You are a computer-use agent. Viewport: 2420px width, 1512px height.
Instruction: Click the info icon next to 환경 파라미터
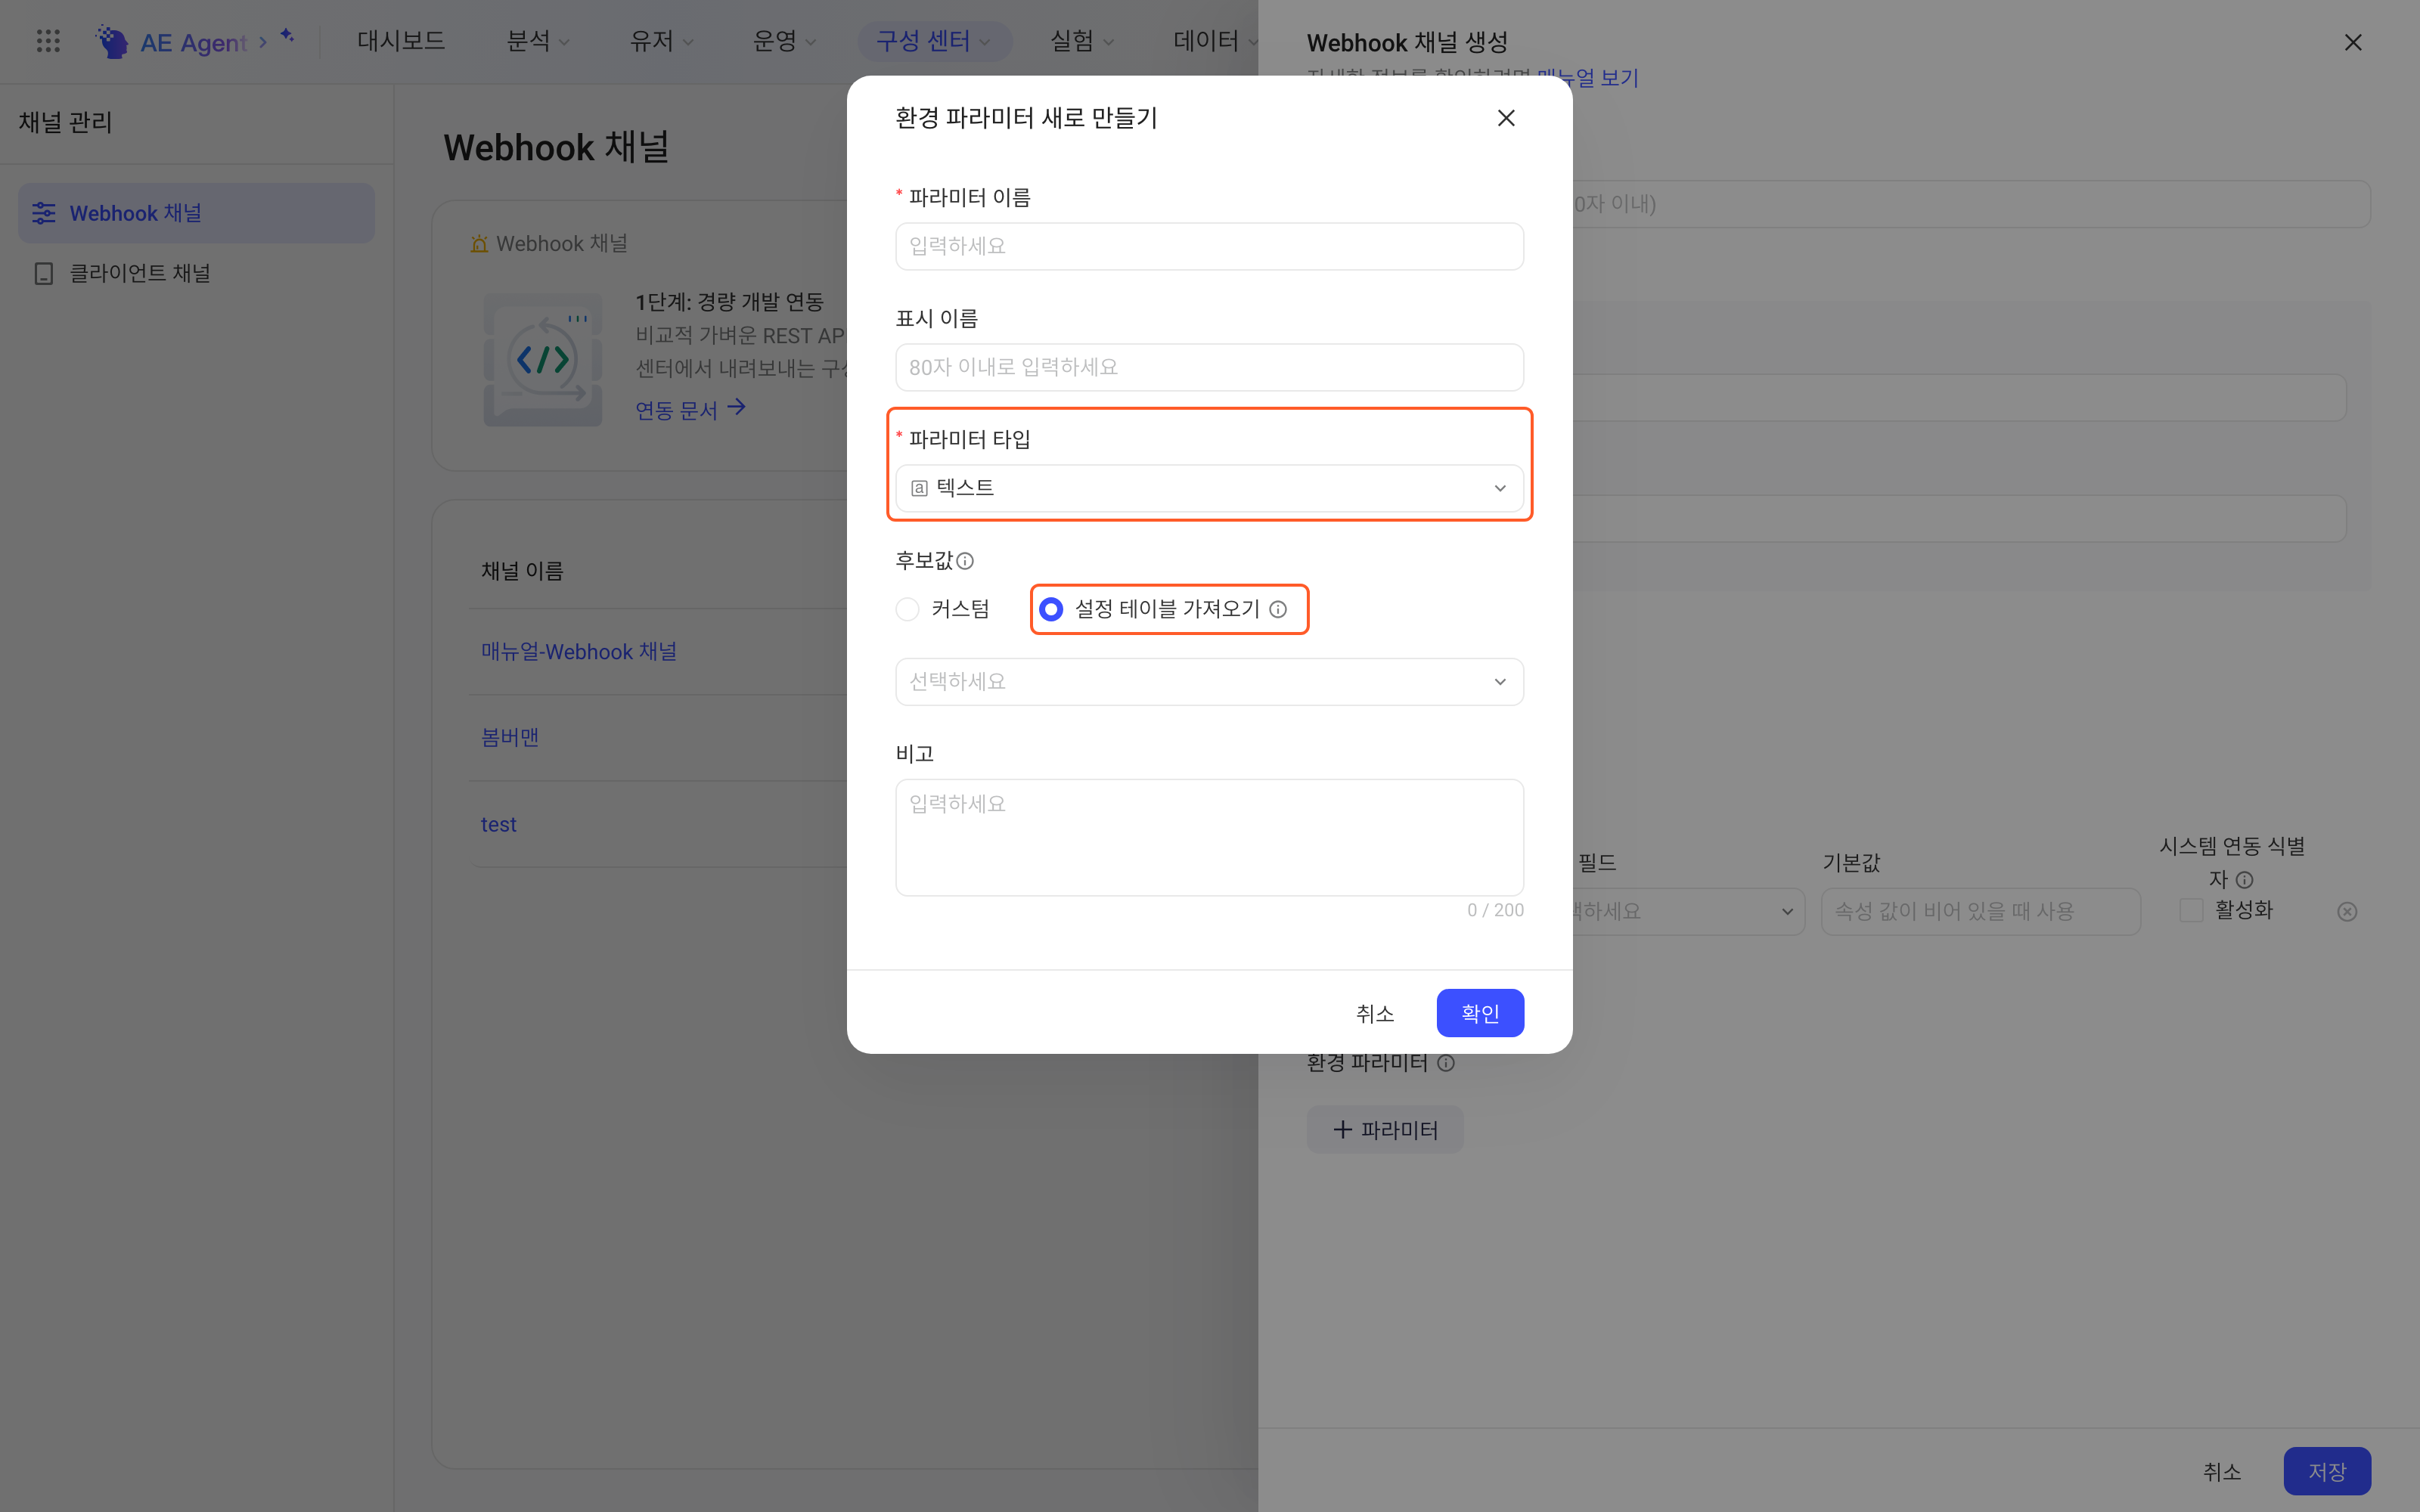[1446, 1063]
